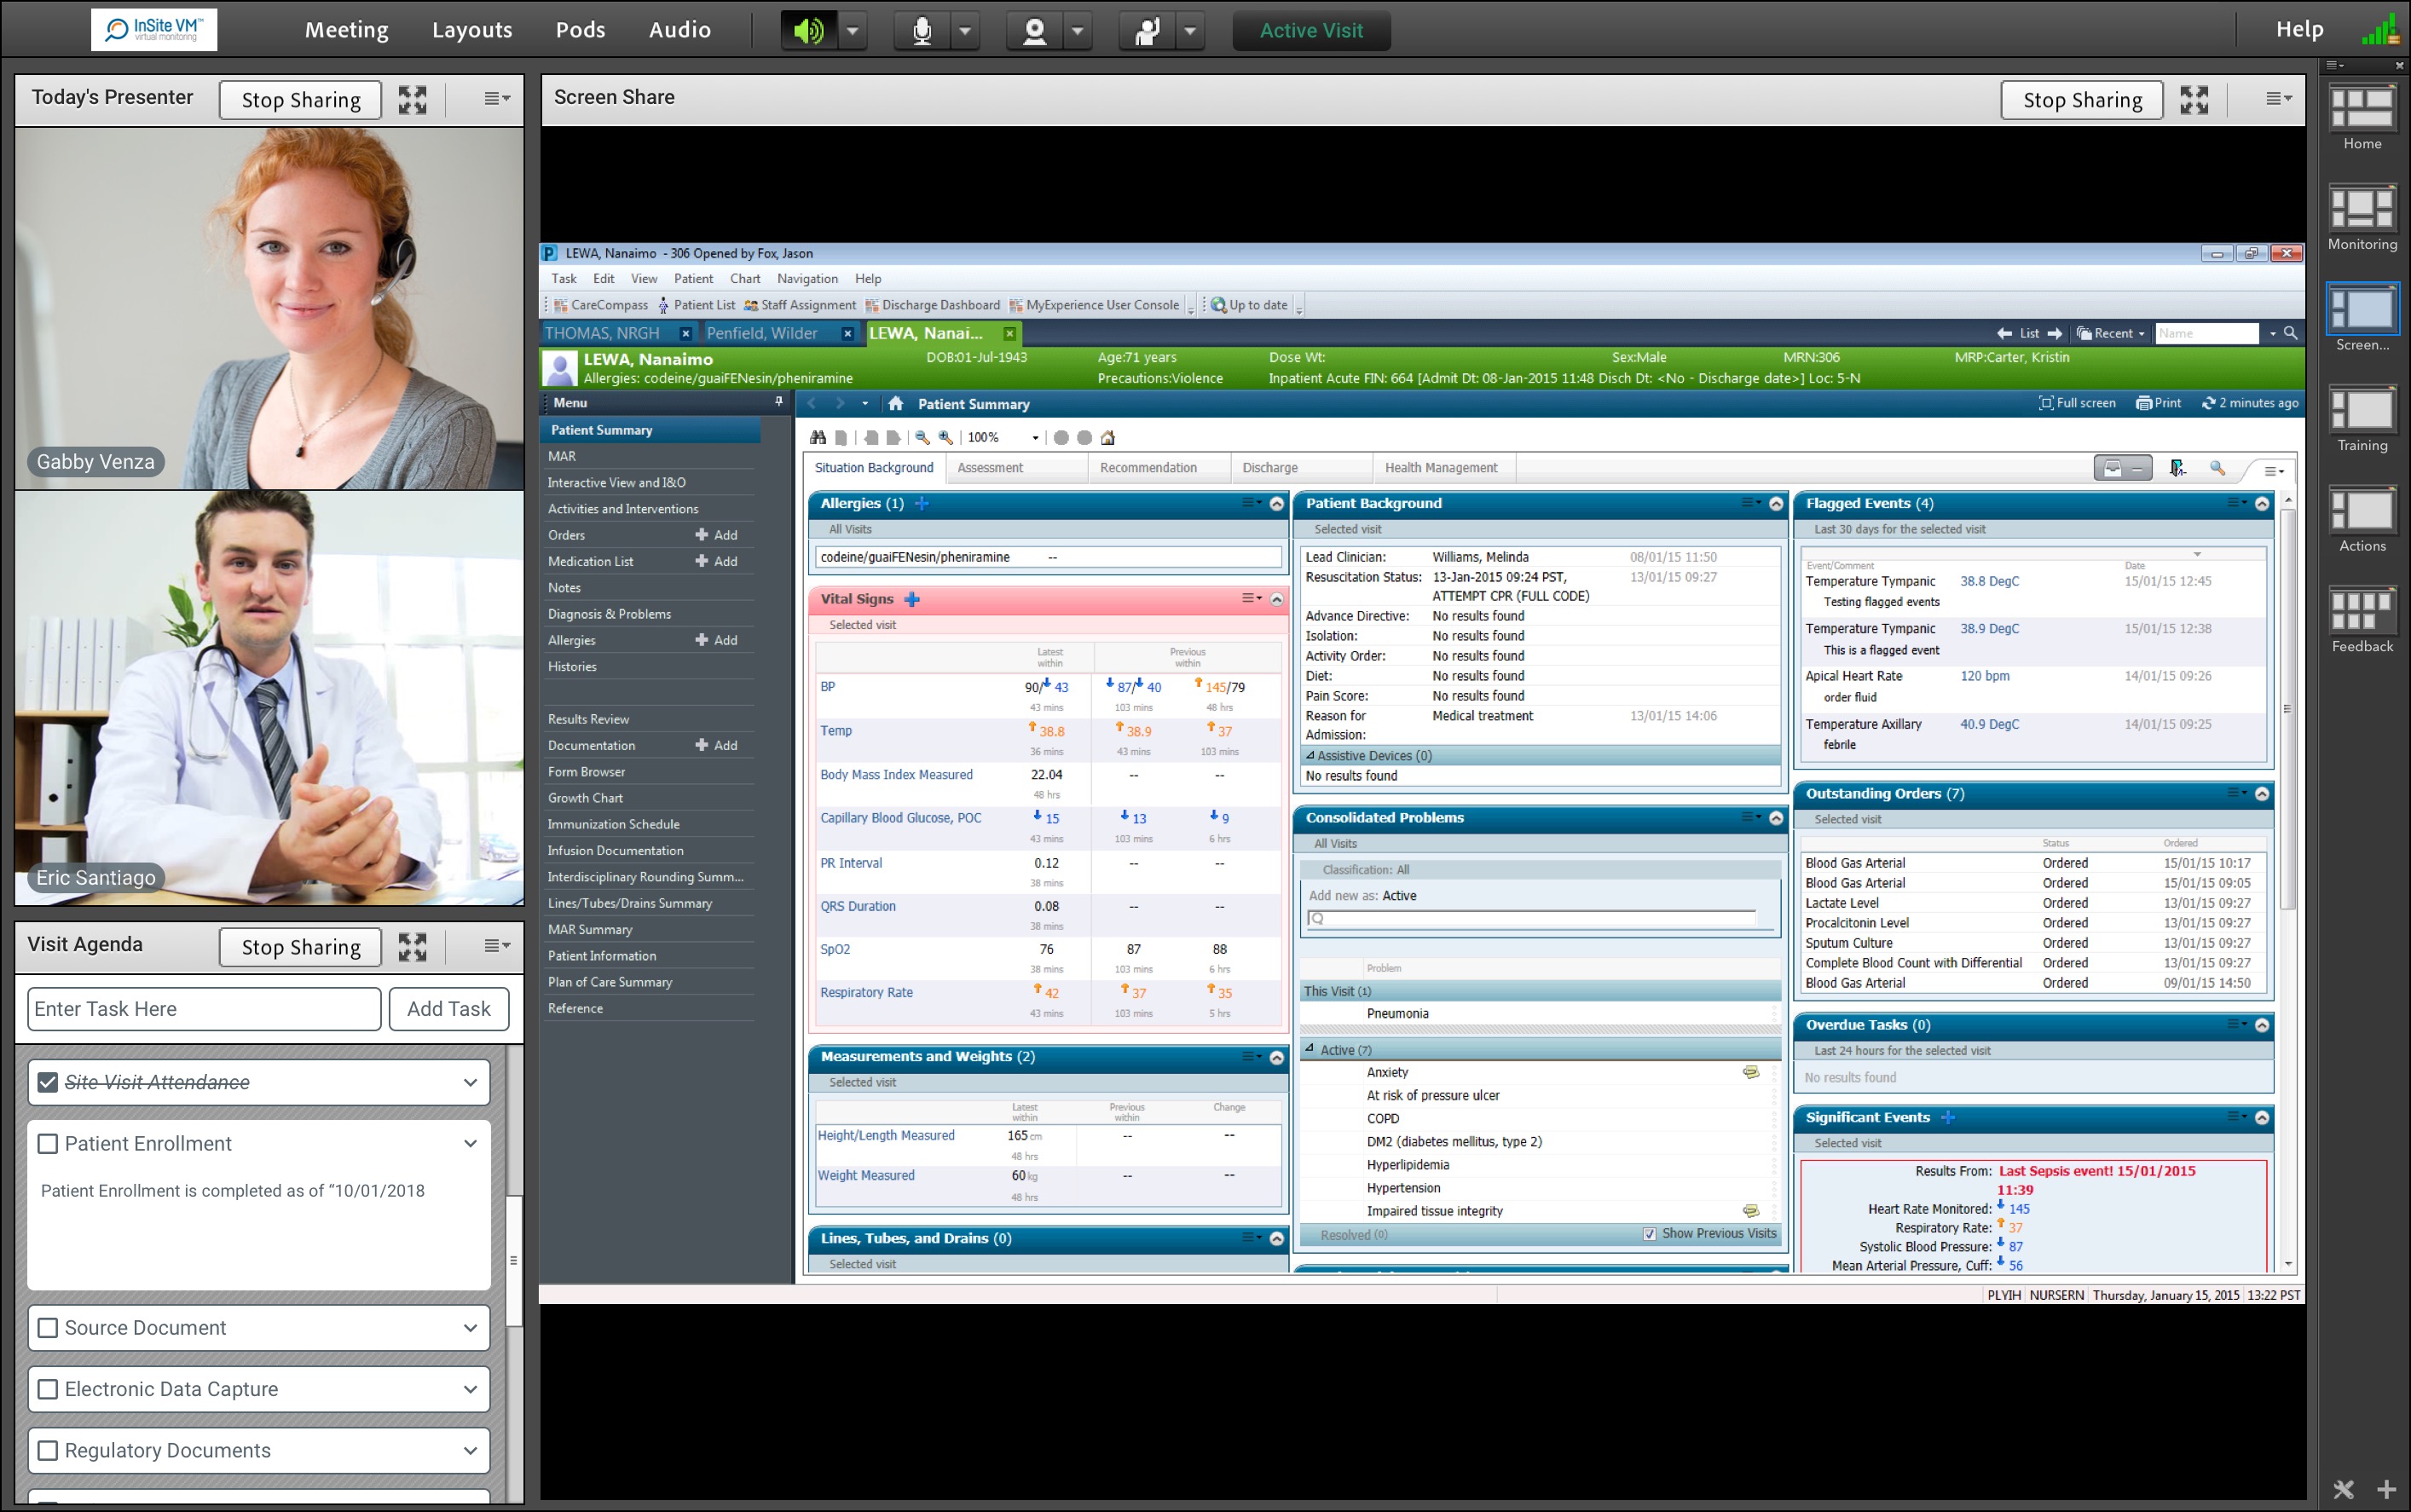Click the Add Task button
The height and width of the screenshot is (1512, 2411).
coord(449,1009)
